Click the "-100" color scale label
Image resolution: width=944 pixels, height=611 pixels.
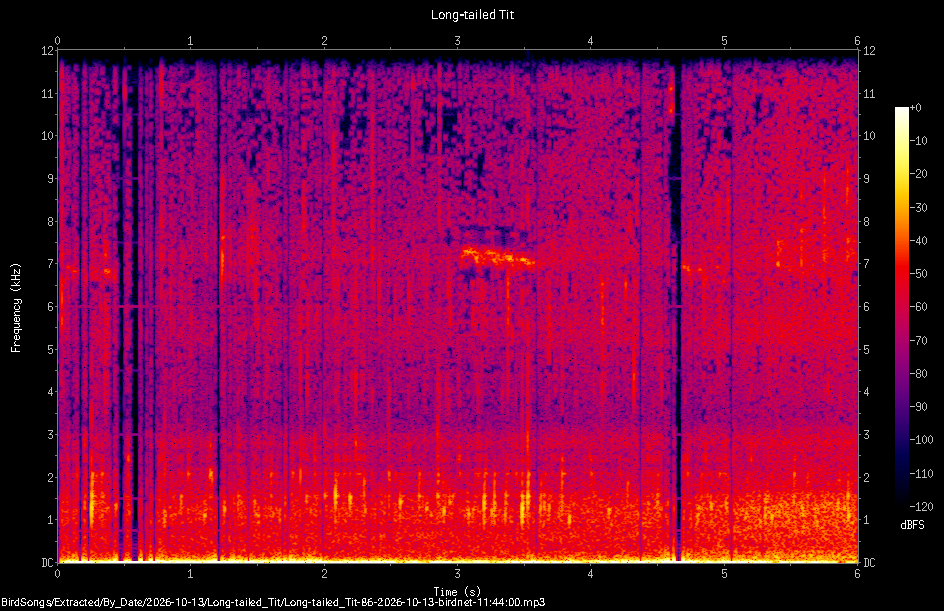pos(921,440)
